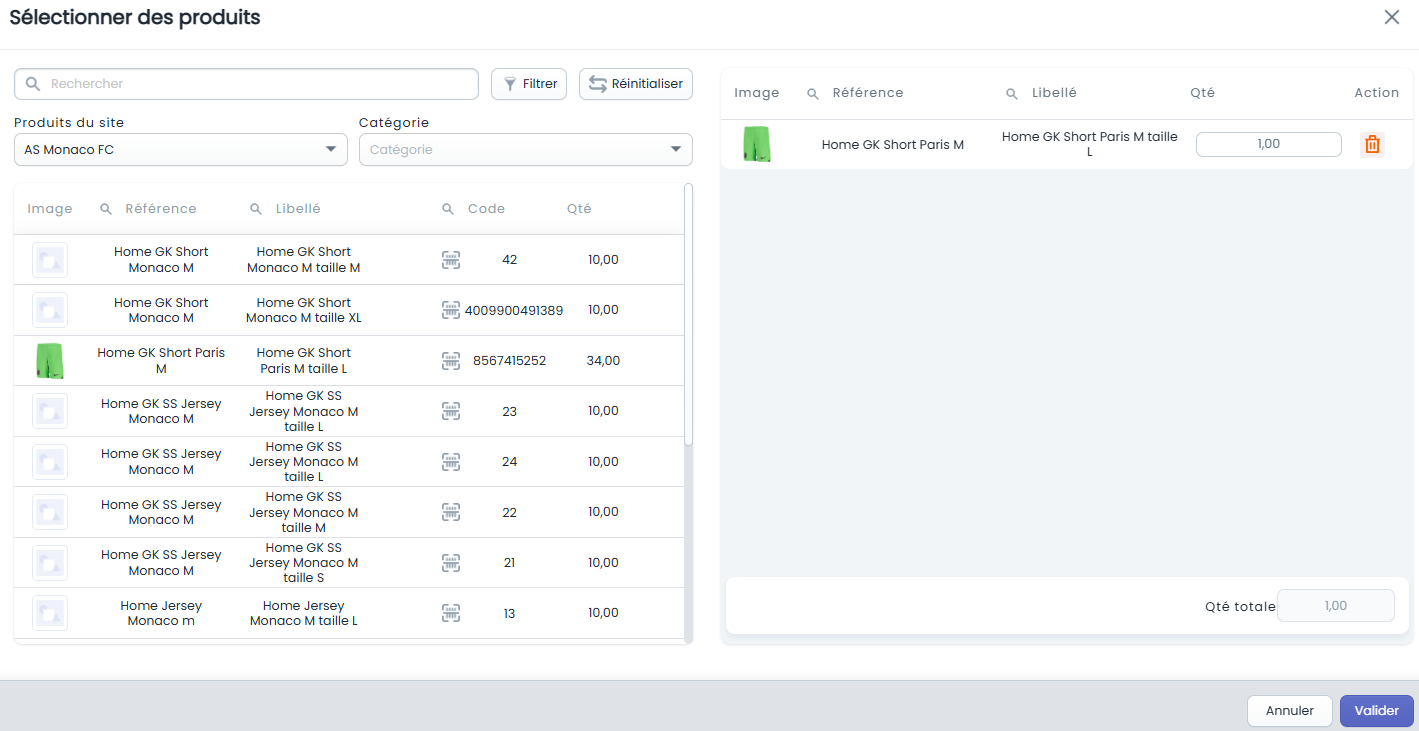Screen dimensions: 1419x731
Task: Select Home GK SS Jersey Monaco M taille M row
Action: click(348, 512)
